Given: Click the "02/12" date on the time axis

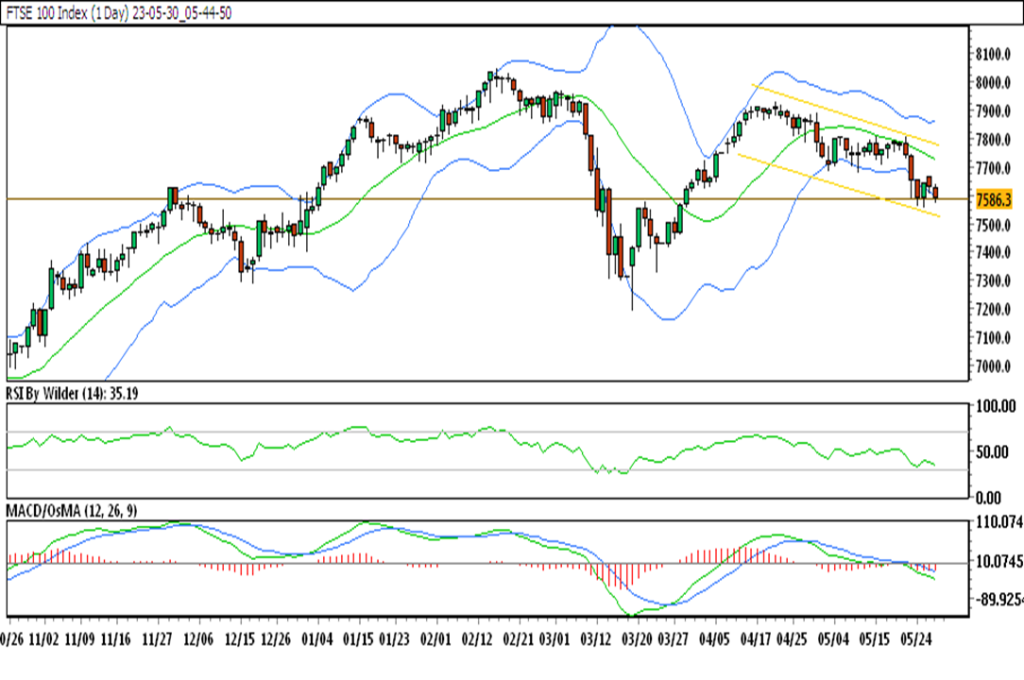Looking at the screenshot, I should (x=477, y=639).
